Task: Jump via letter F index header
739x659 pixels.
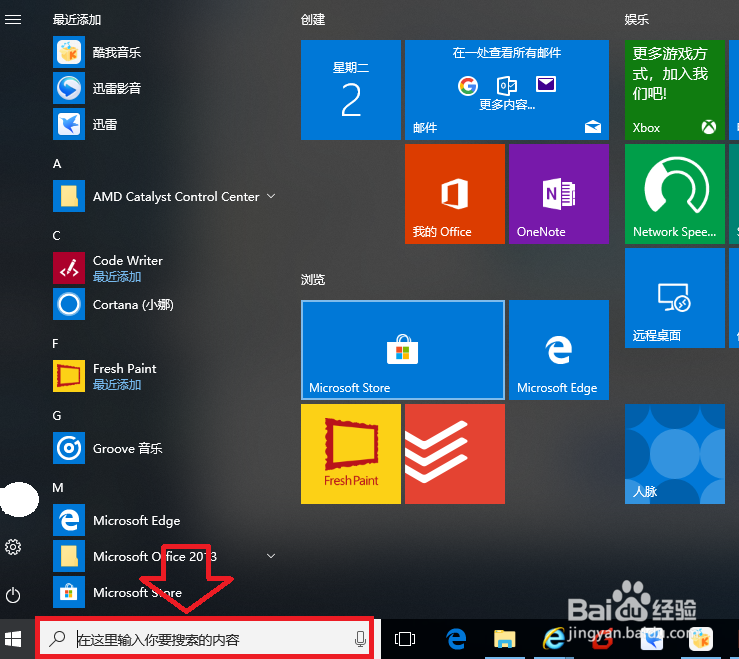Action: pyautogui.click(x=56, y=343)
